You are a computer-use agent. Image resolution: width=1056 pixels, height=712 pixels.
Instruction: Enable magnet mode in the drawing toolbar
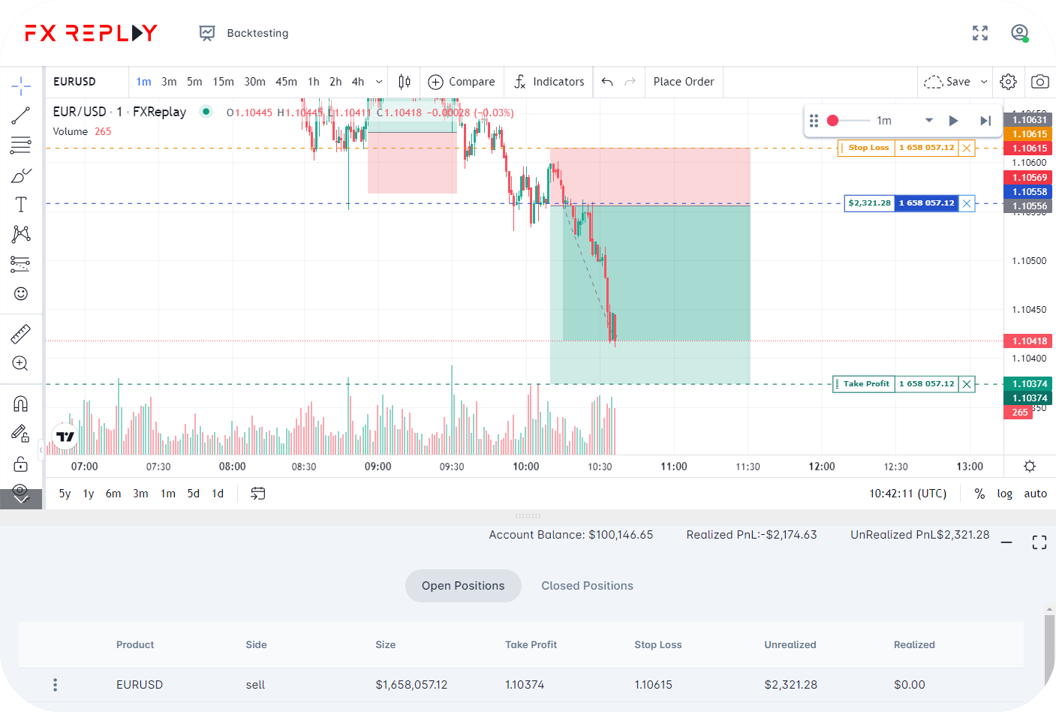pos(21,402)
